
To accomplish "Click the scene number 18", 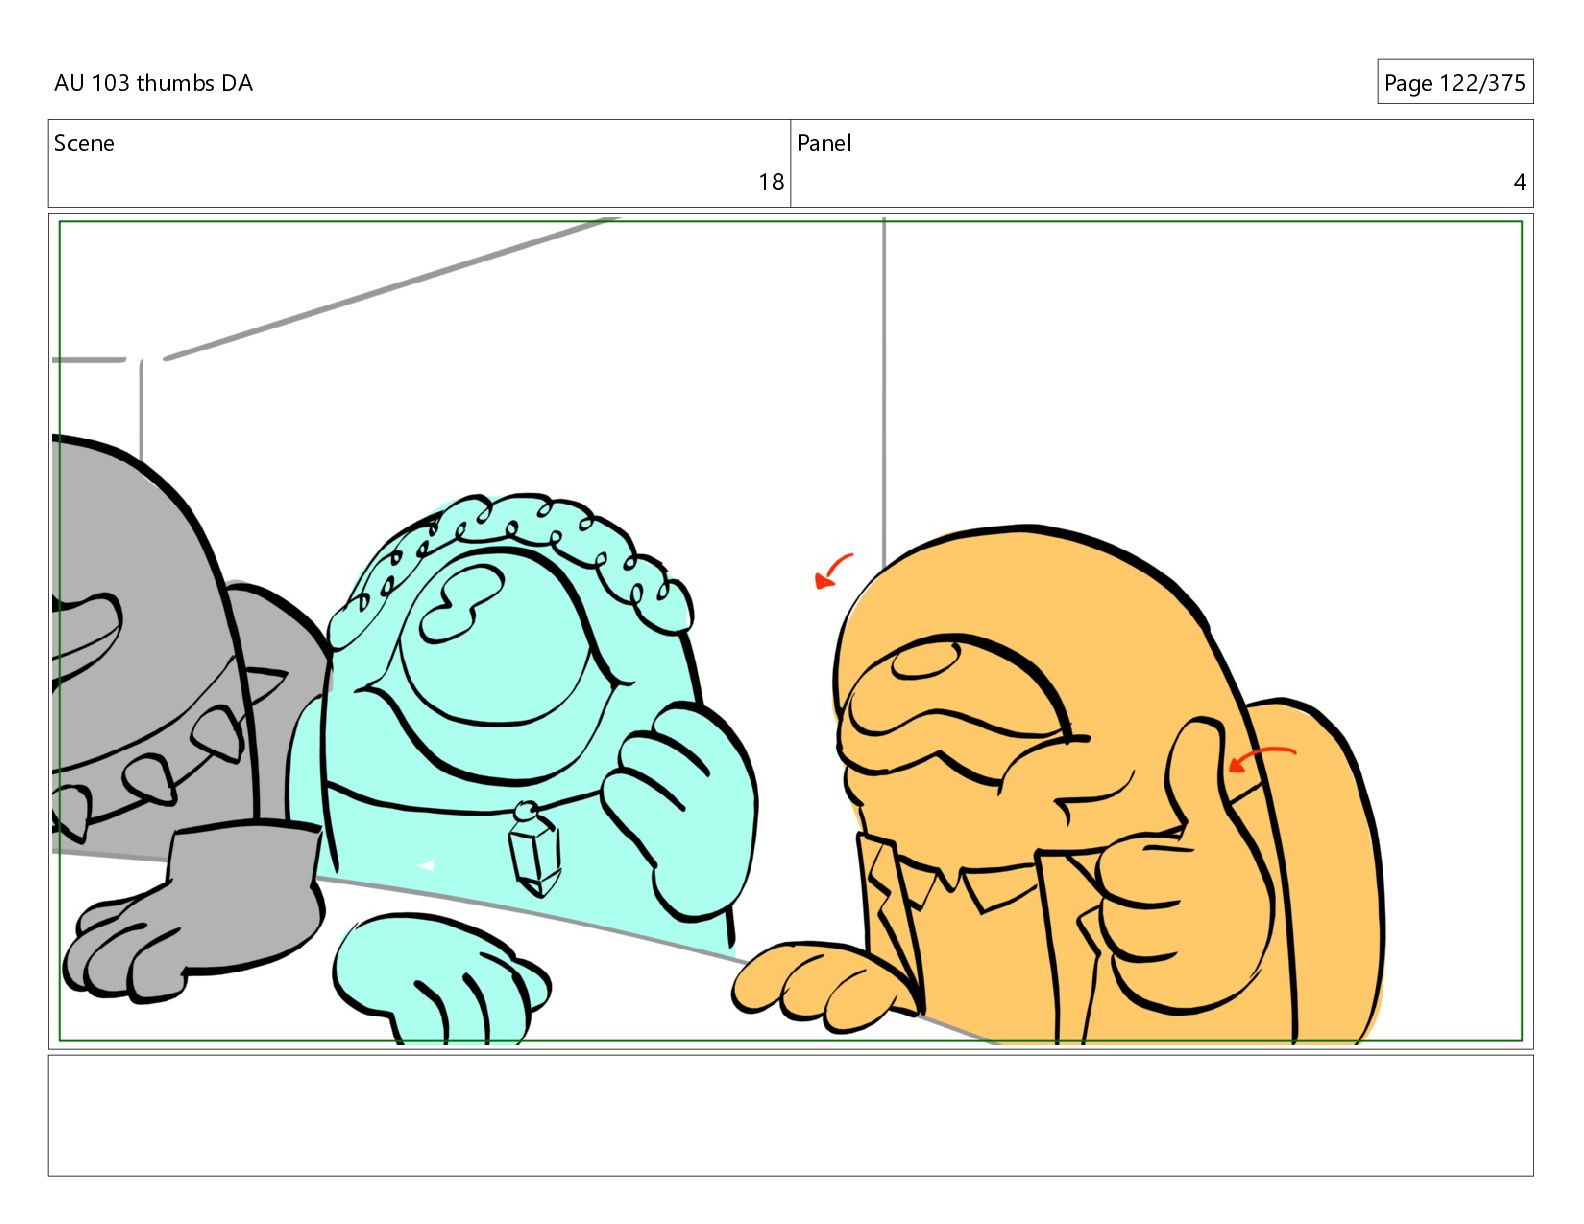I will [x=771, y=182].
